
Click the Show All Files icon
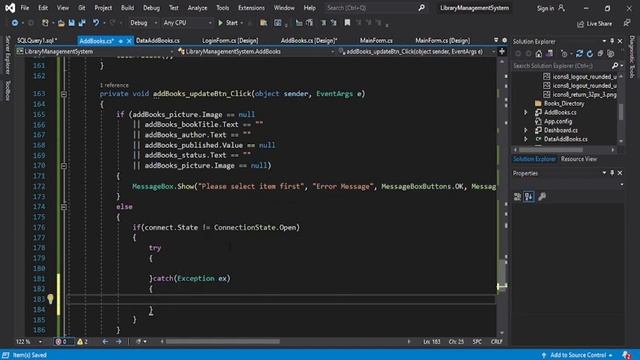(611, 53)
